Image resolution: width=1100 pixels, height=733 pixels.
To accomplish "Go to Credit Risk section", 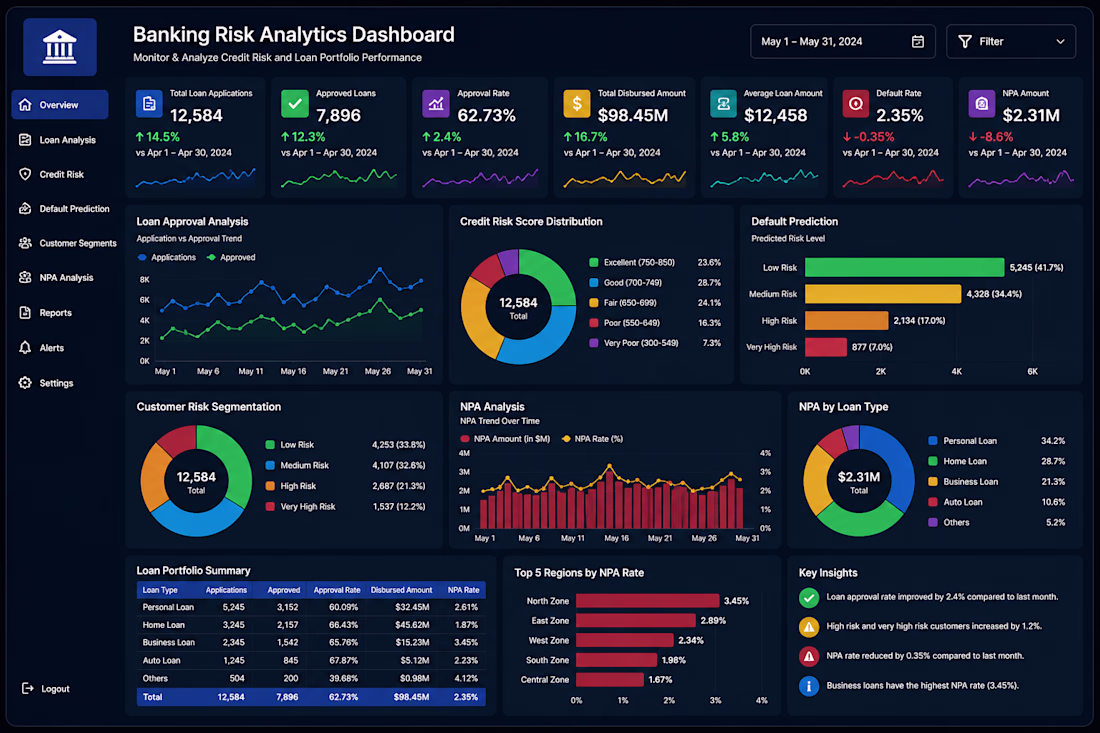I will tap(60, 174).
